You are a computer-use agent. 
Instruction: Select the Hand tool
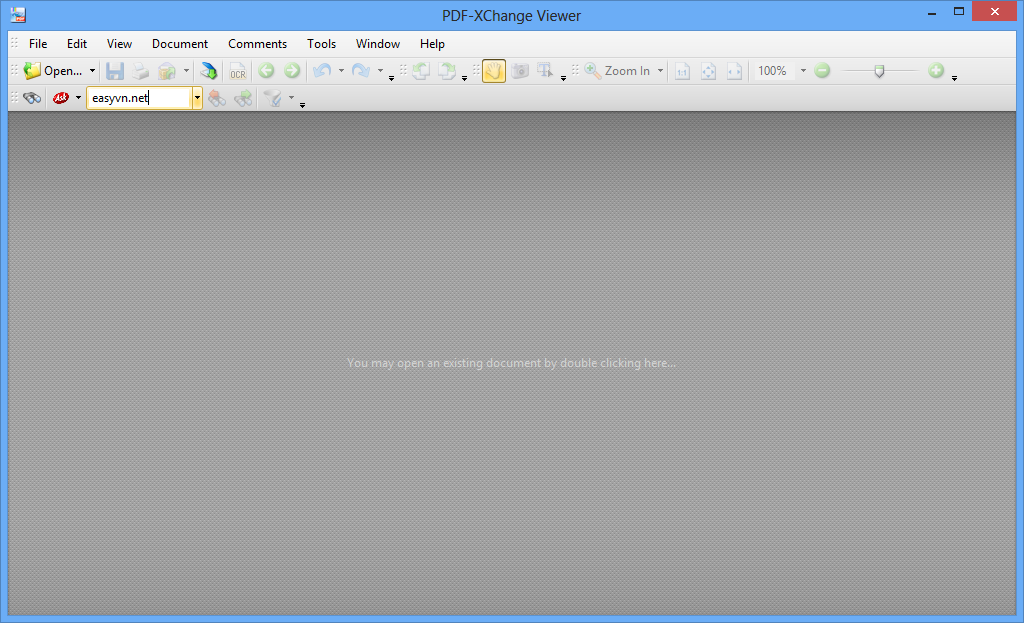point(493,71)
